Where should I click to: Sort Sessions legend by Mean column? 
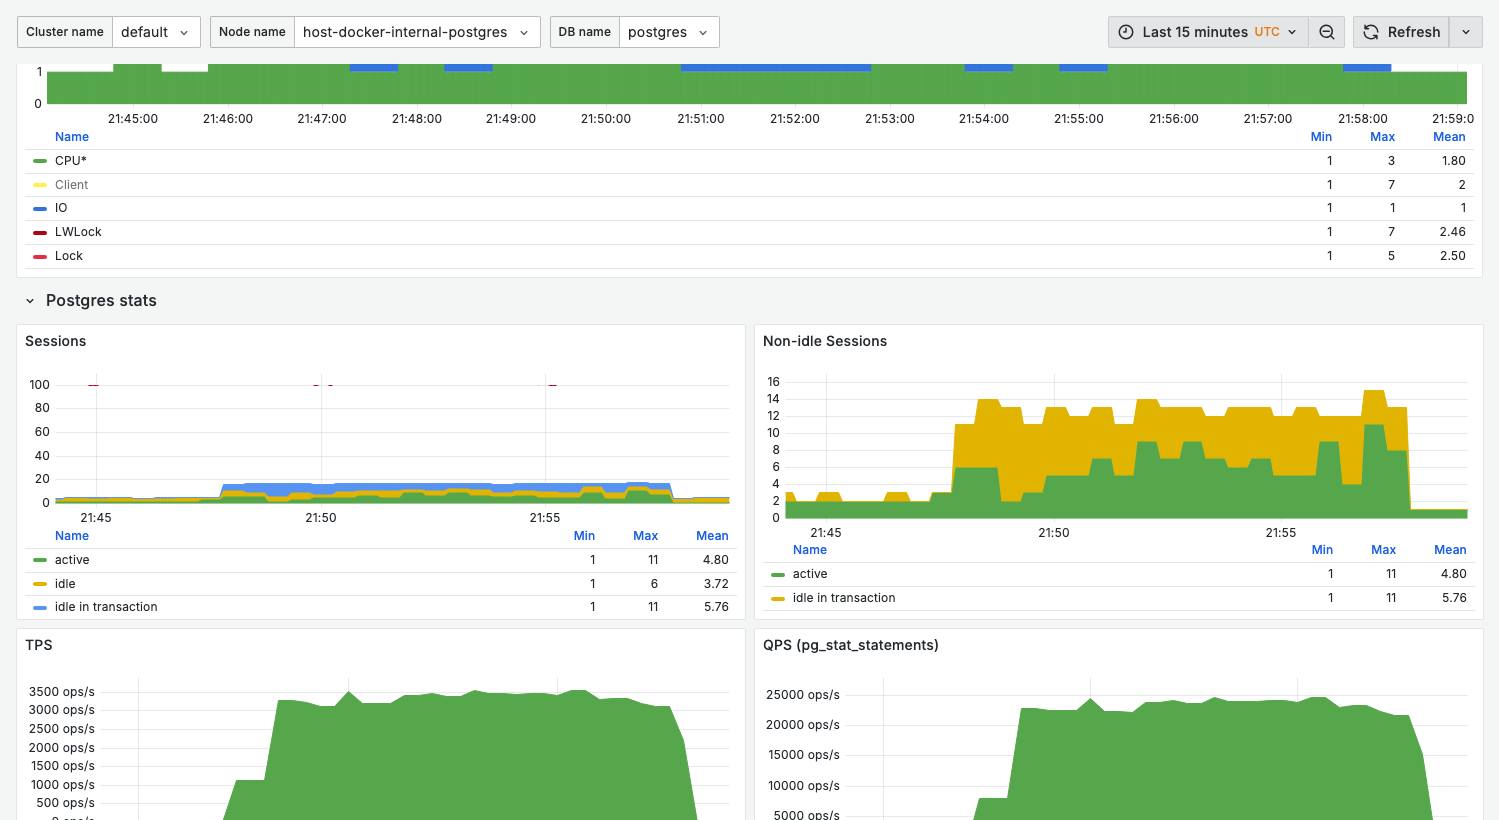(712, 536)
